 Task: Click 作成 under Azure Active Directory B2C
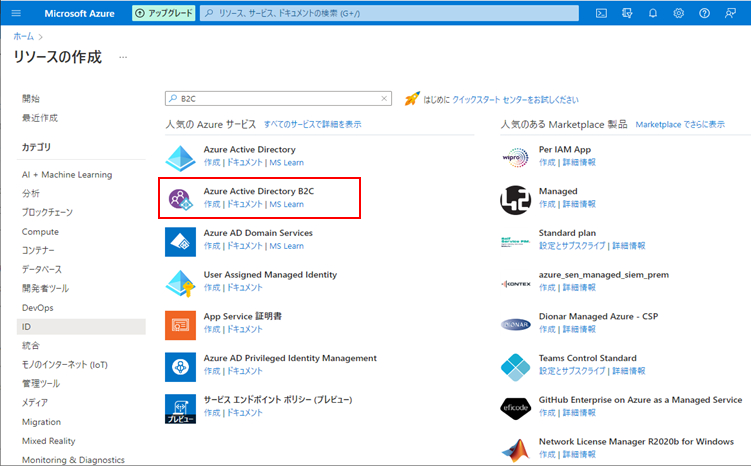point(212,204)
